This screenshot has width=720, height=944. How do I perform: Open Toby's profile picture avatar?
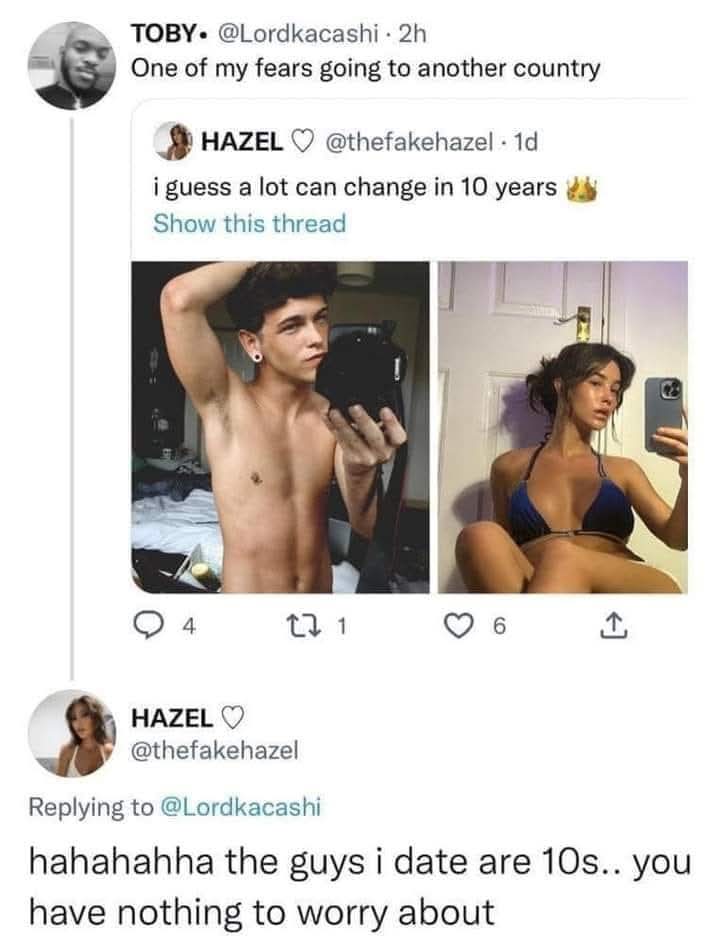(x=68, y=66)
